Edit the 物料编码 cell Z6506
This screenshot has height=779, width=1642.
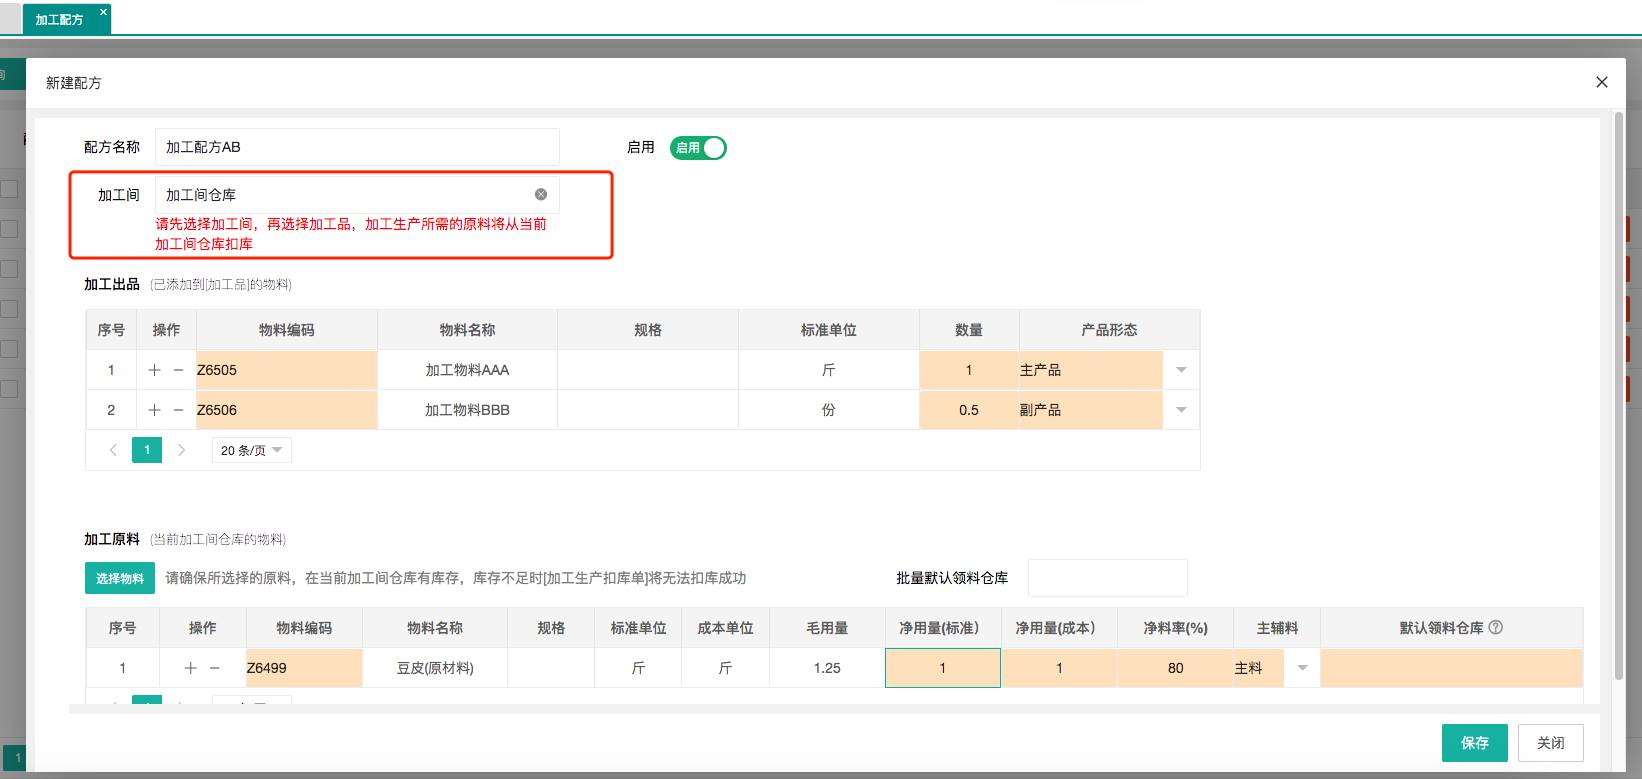tap(287, 410)
